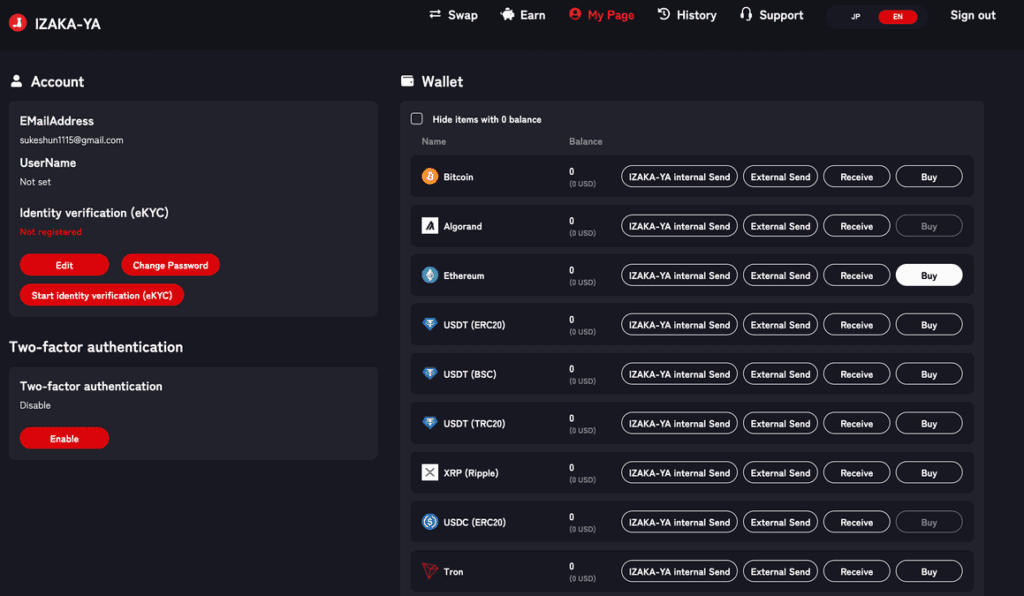The height and width of the screenshot is (596, 1024).
Task: Click the Ethereum coin icon
Action: click(430, 275)
